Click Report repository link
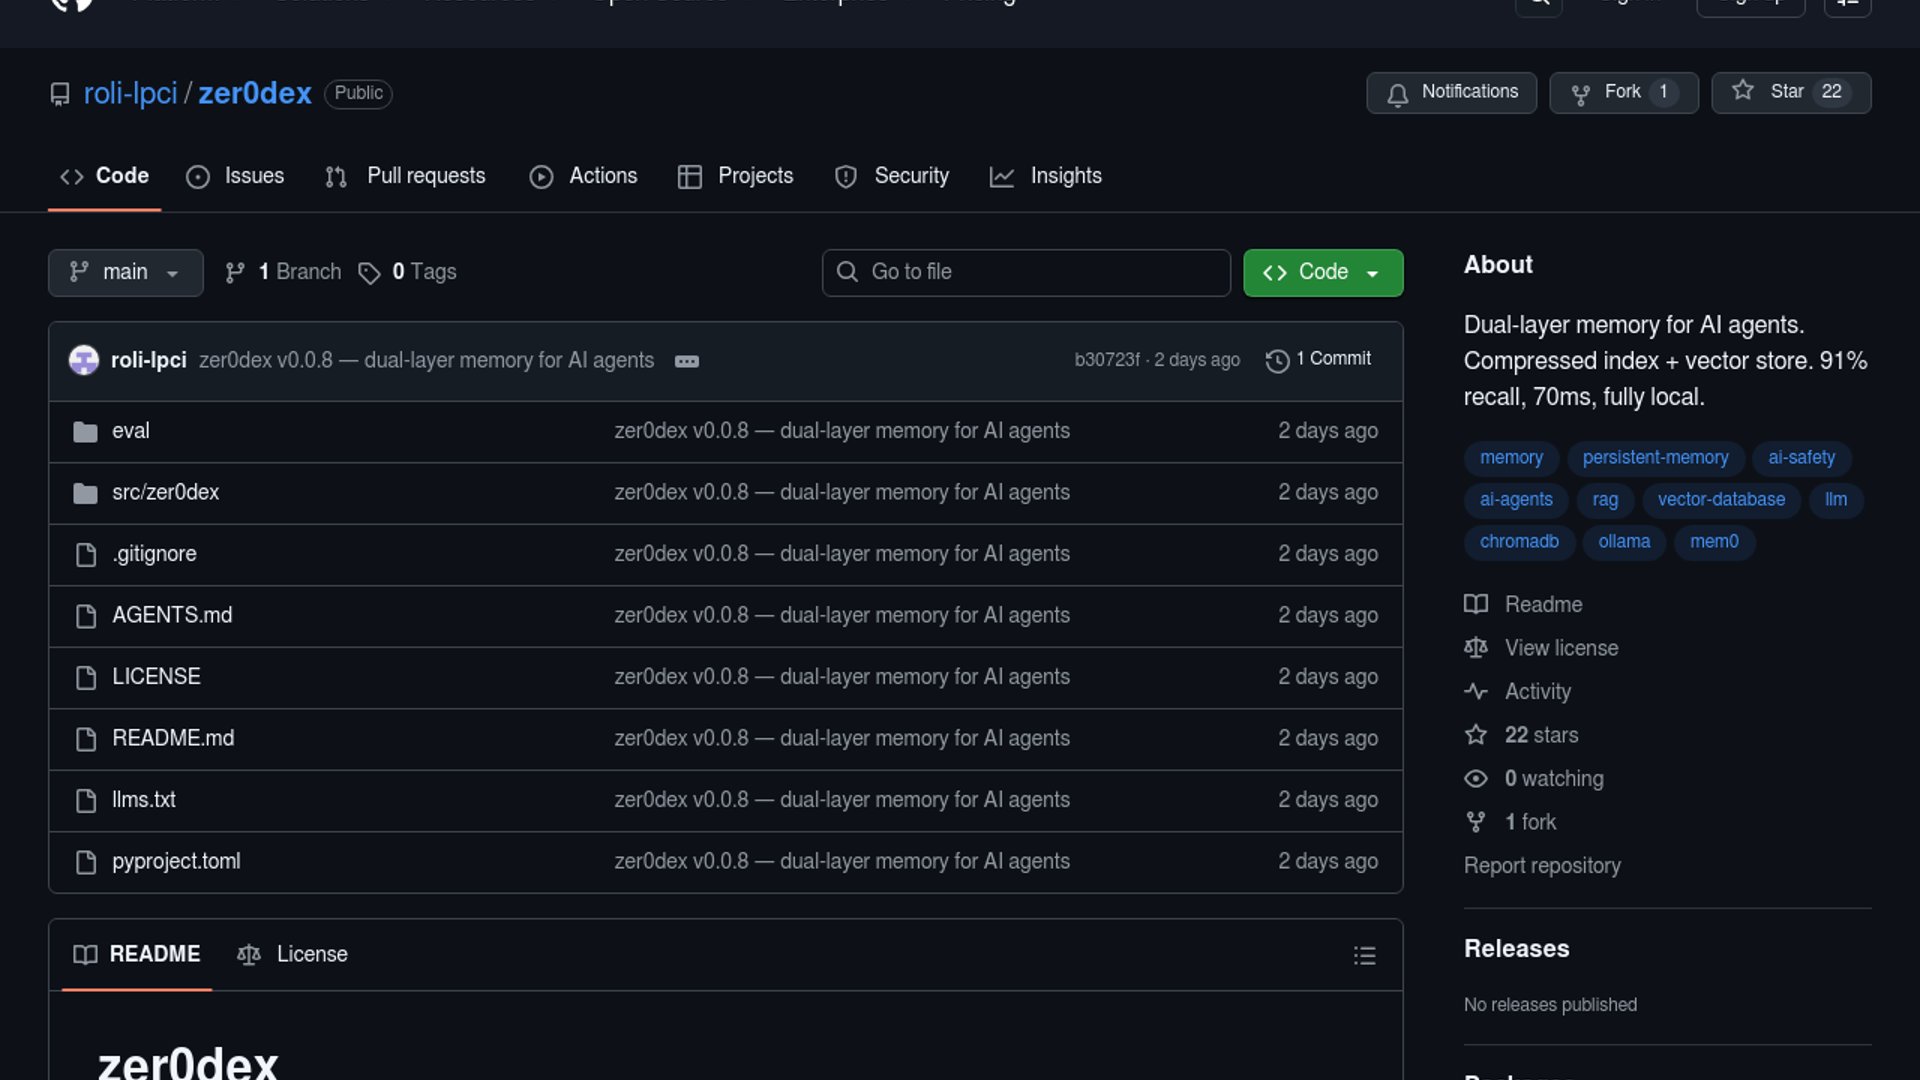1920x1080 pixels. [x=1541, y=865]
